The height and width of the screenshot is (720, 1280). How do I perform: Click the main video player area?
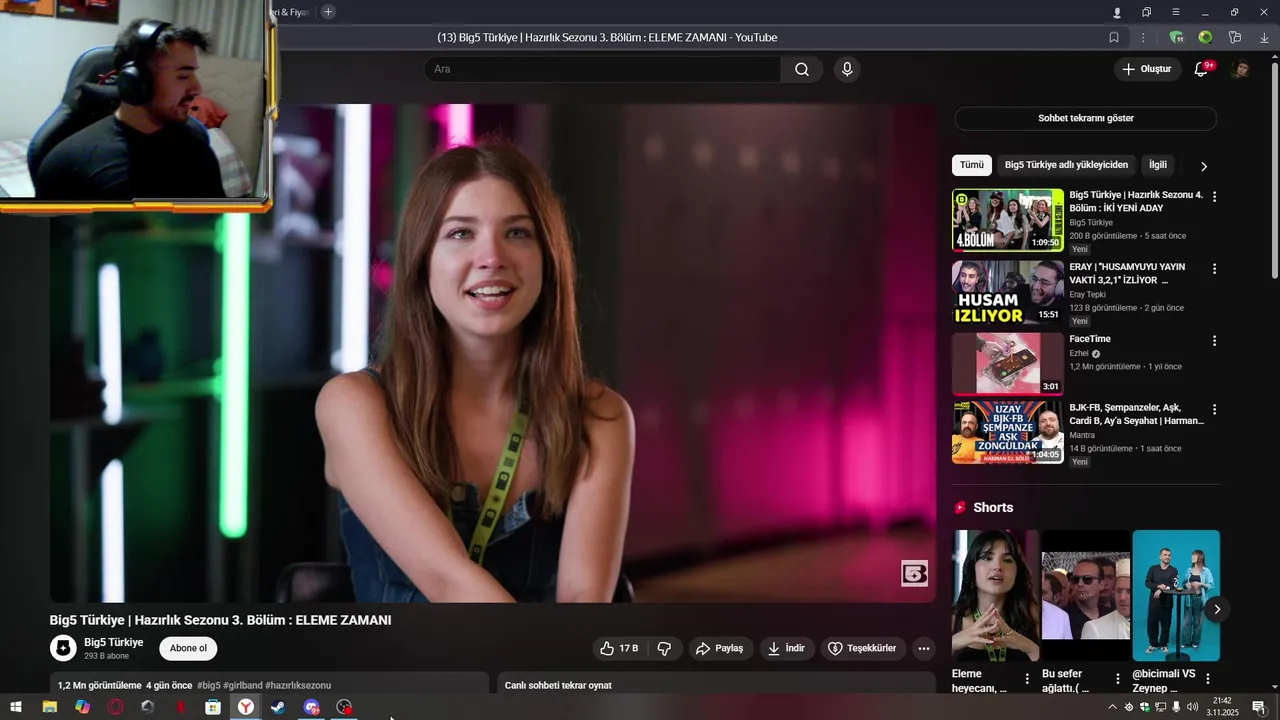click(x=492, y=353)
